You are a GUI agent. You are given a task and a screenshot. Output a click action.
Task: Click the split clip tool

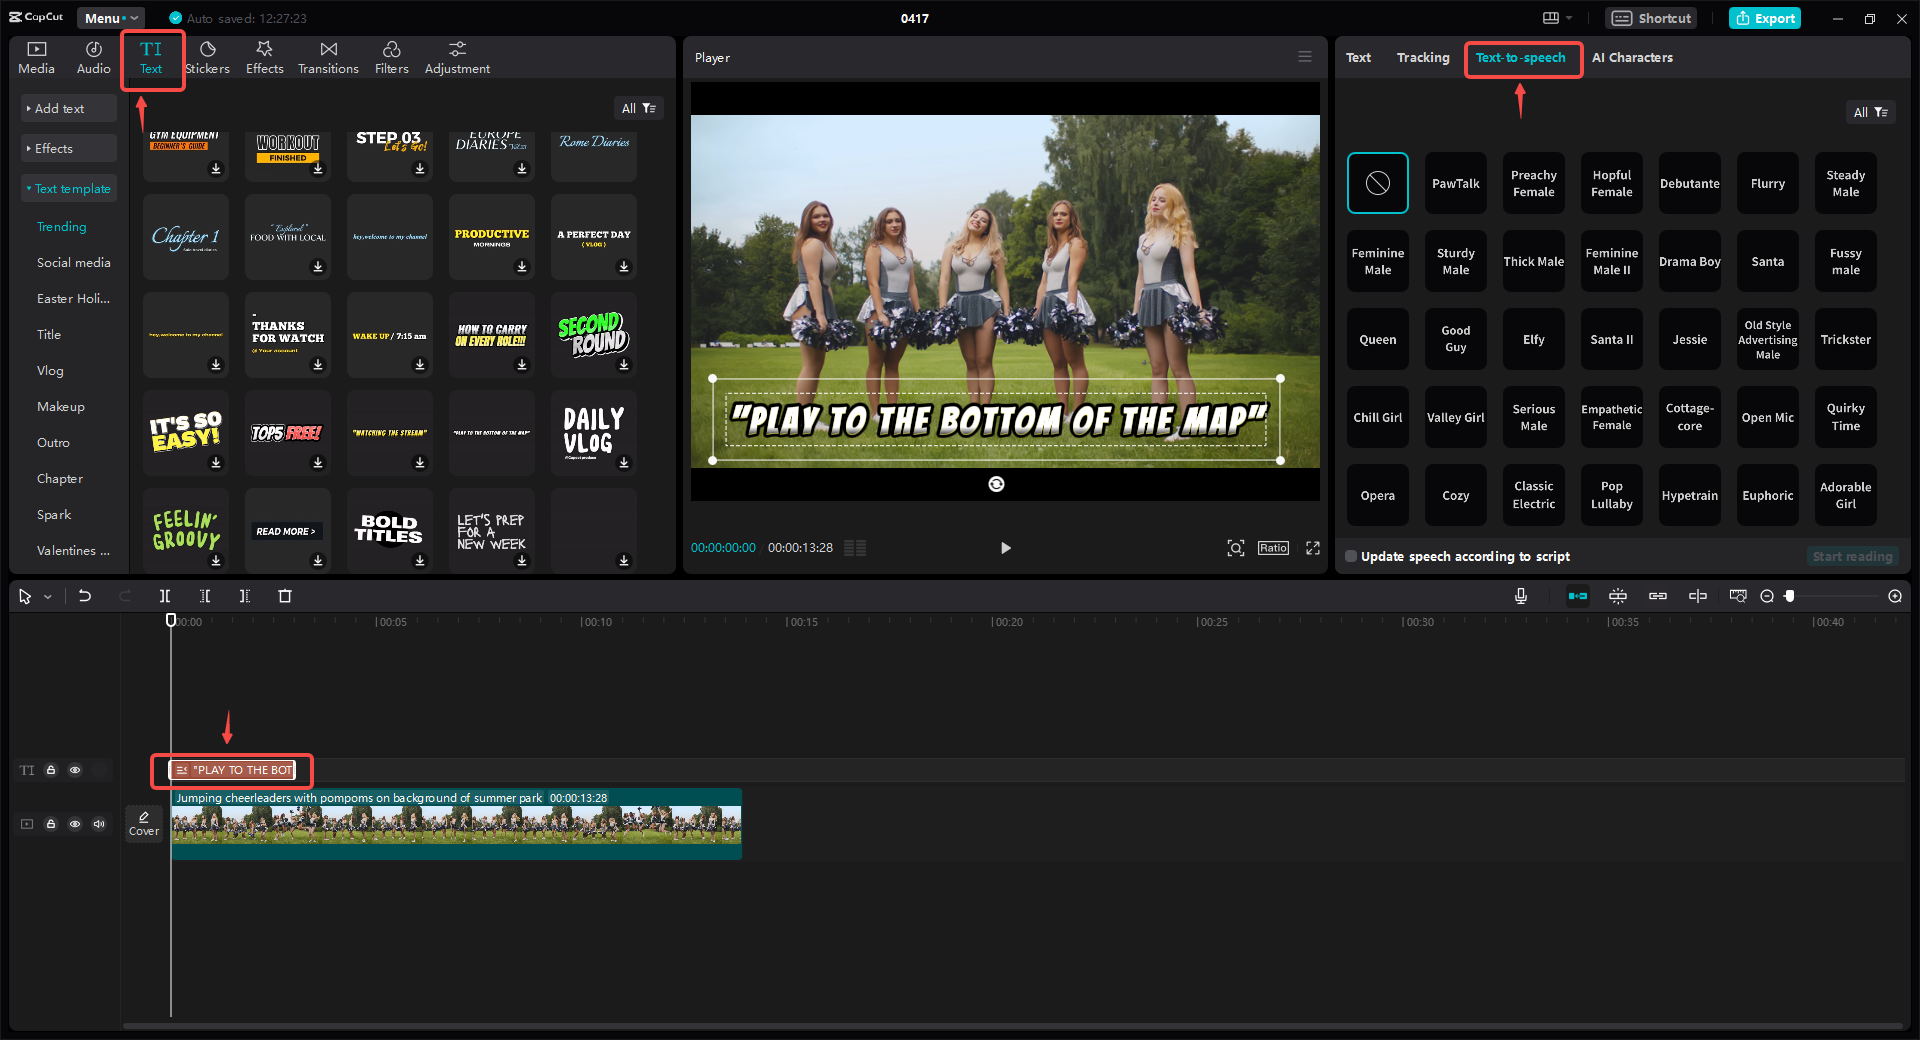pos(165,596)
